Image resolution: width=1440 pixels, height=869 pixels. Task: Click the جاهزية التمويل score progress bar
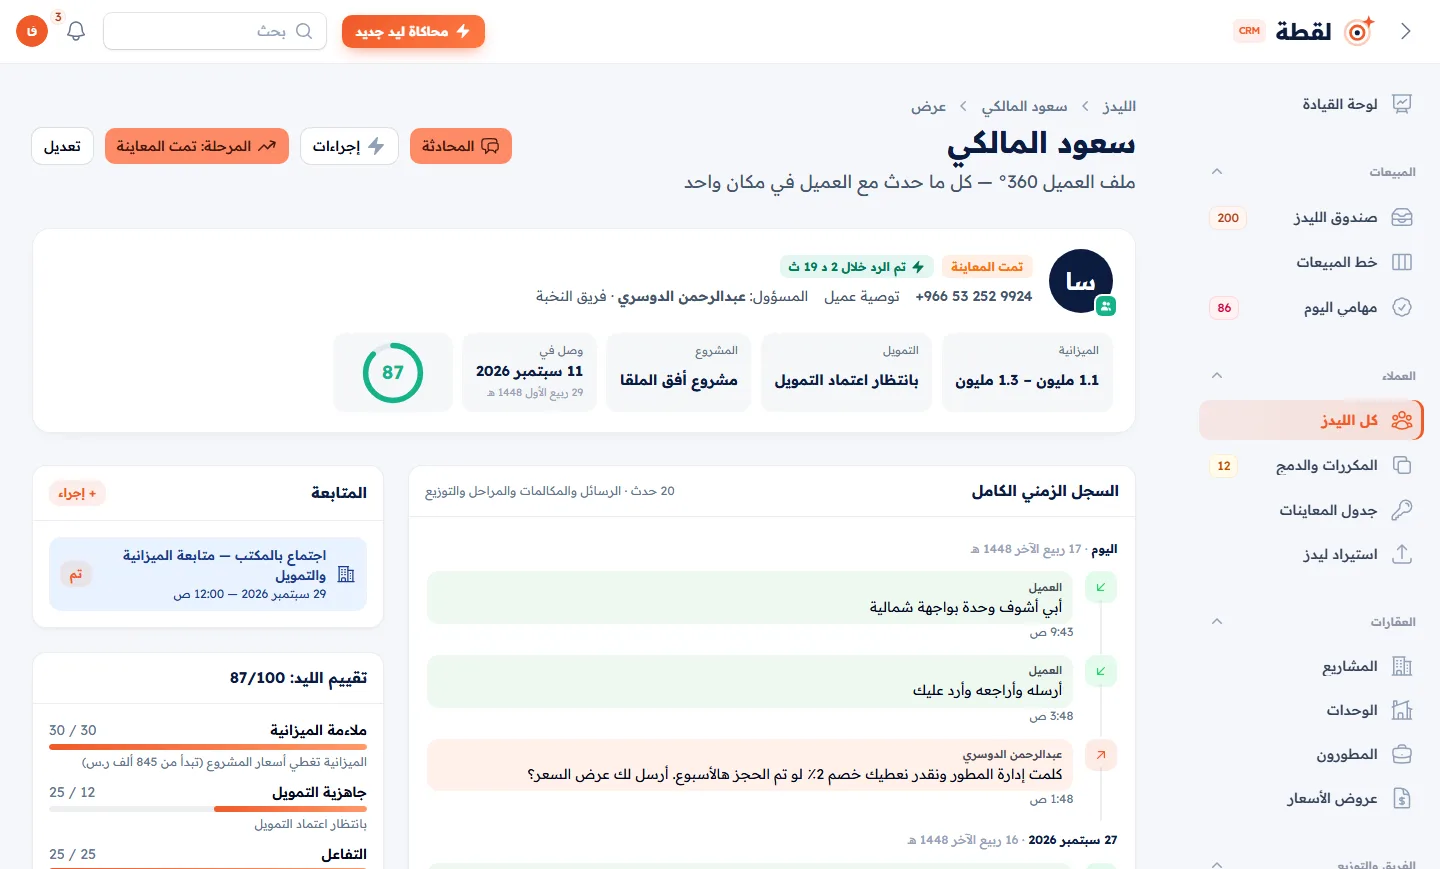tap(208, 808)
